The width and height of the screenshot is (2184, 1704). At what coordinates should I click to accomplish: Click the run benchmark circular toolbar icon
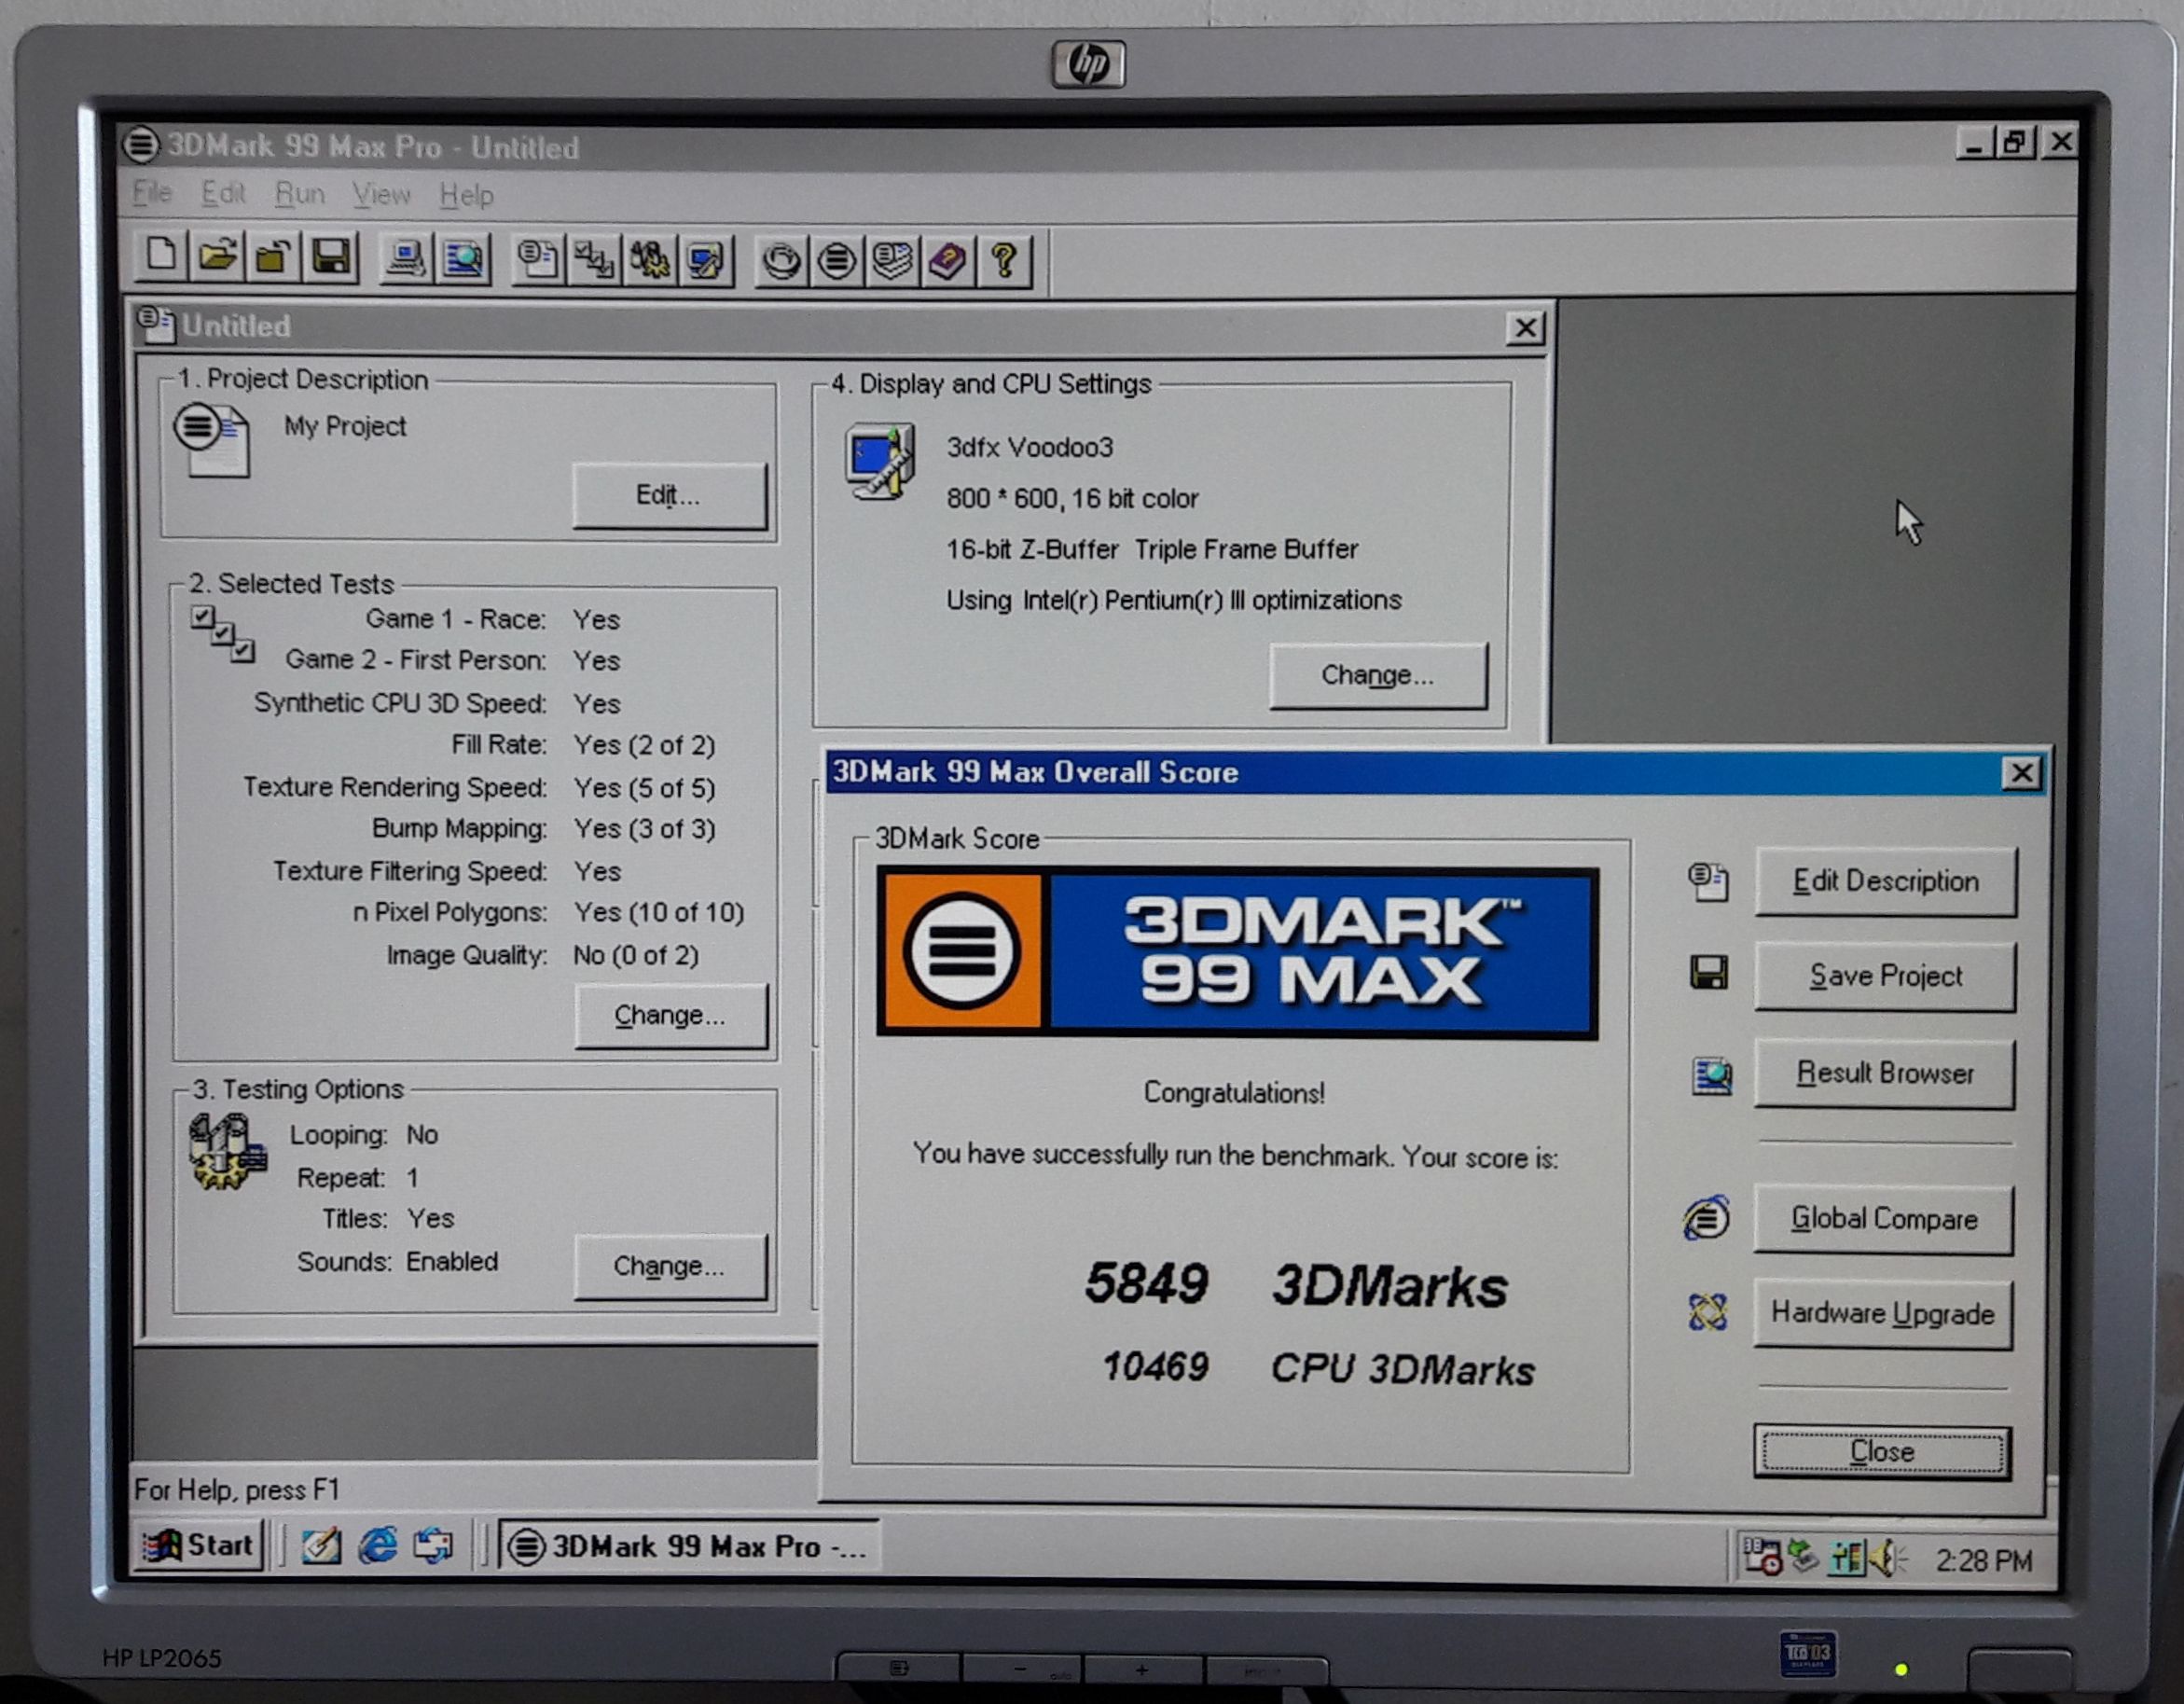781,262
